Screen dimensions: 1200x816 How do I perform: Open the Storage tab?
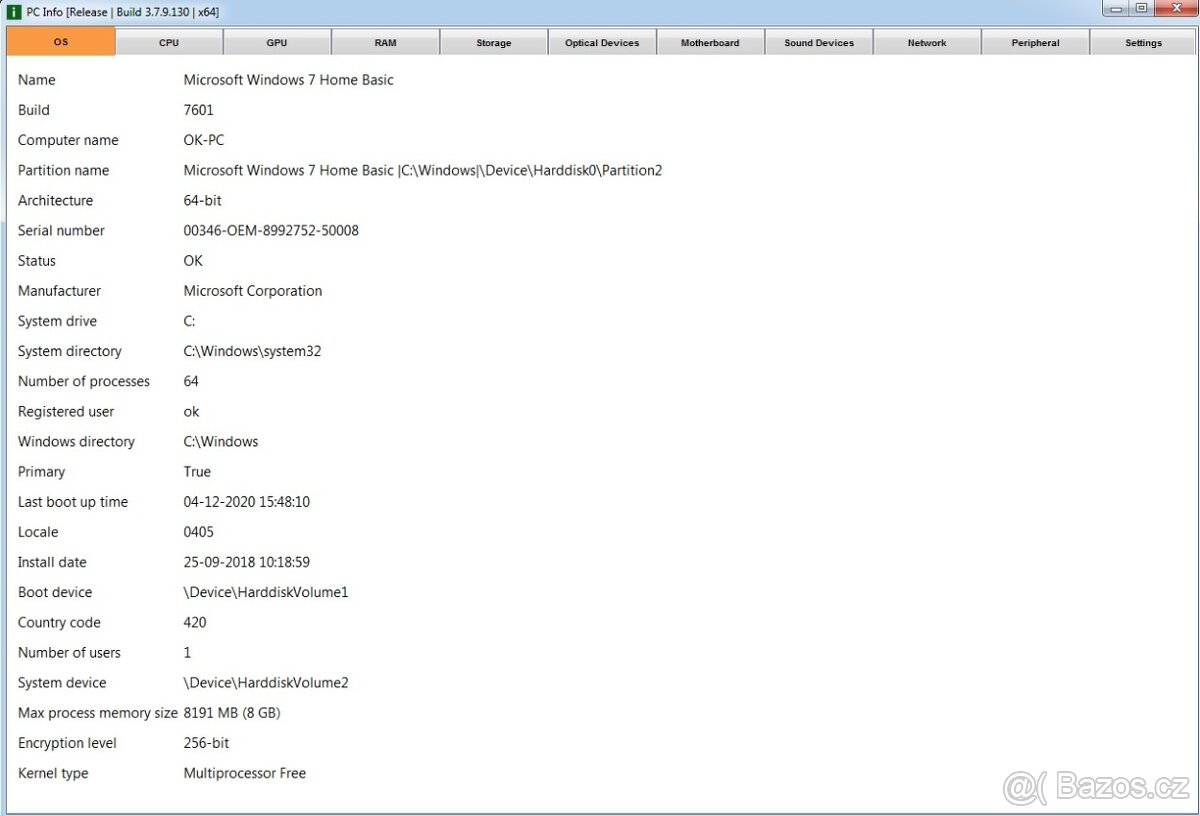[x=493, y=43]
